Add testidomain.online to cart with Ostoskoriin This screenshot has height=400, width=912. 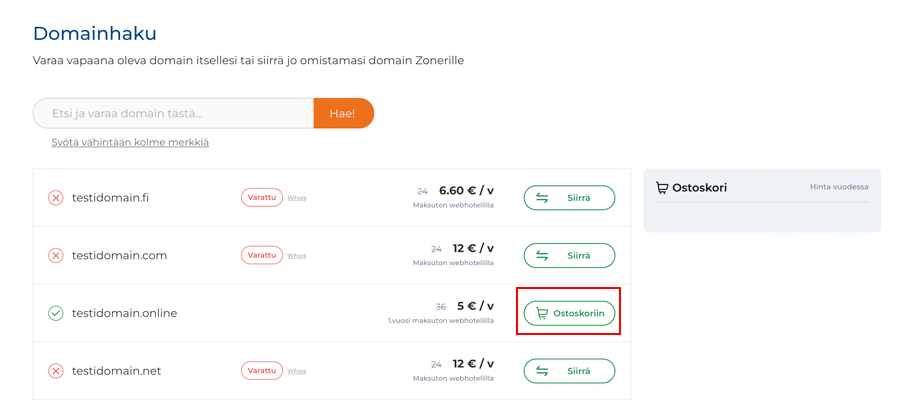pyautogui.click(x=569, y=314)
